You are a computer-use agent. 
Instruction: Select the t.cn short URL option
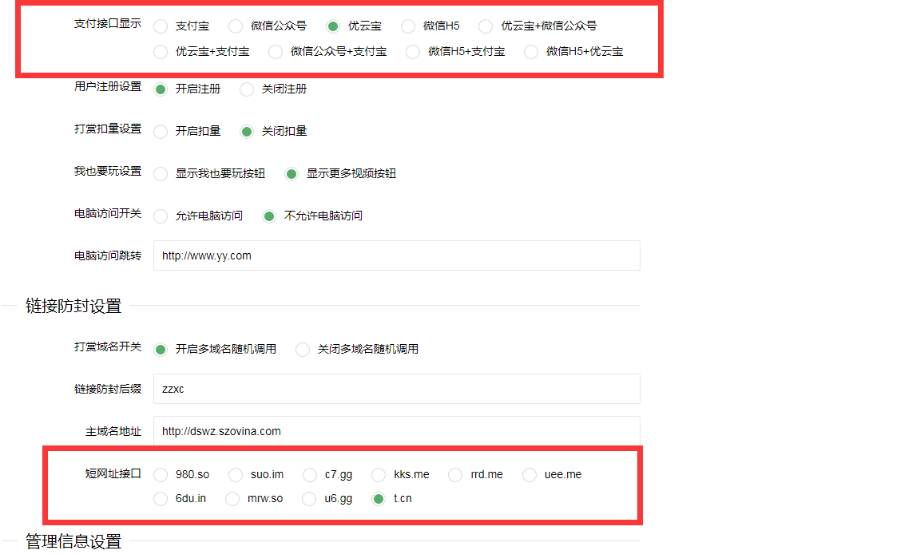click(379, 499)
